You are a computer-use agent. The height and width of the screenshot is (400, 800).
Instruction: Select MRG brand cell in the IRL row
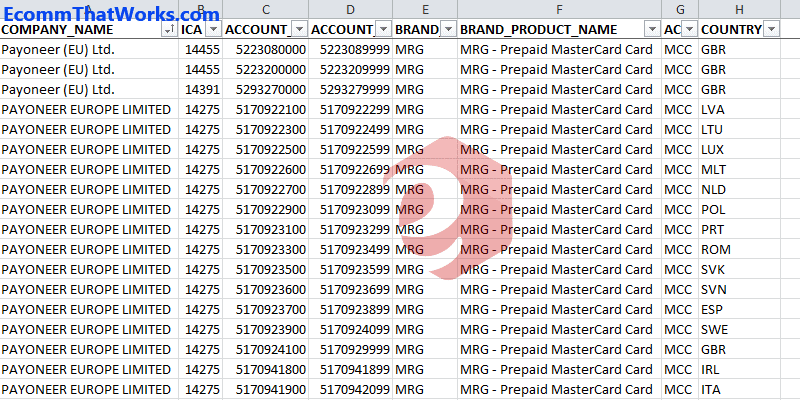425,369
